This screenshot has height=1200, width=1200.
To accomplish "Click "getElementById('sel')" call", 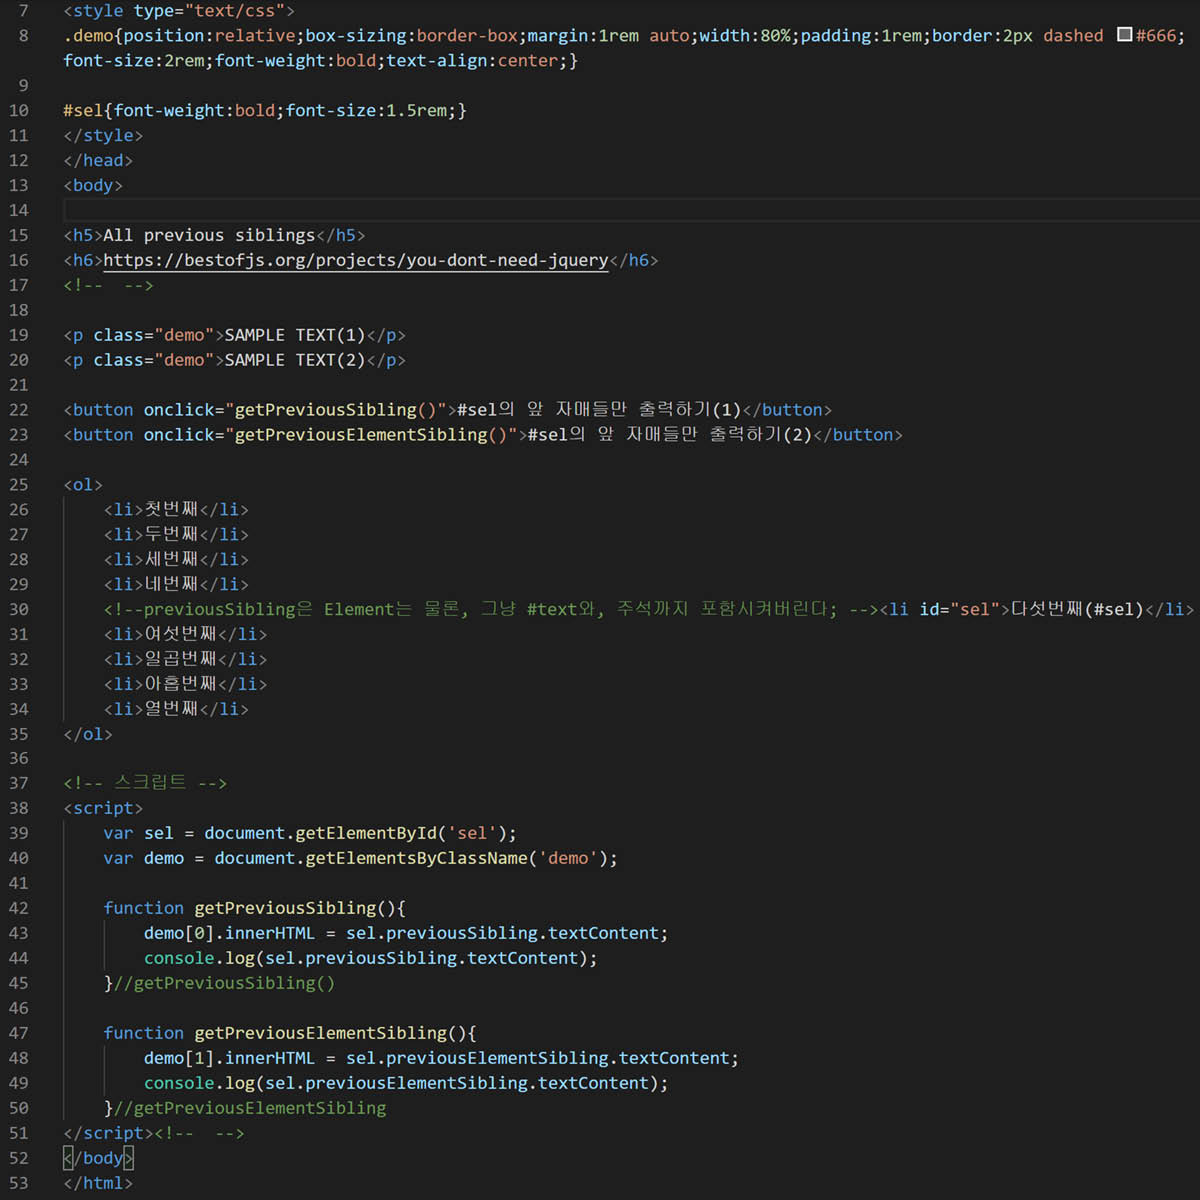I will pos(402,833).
